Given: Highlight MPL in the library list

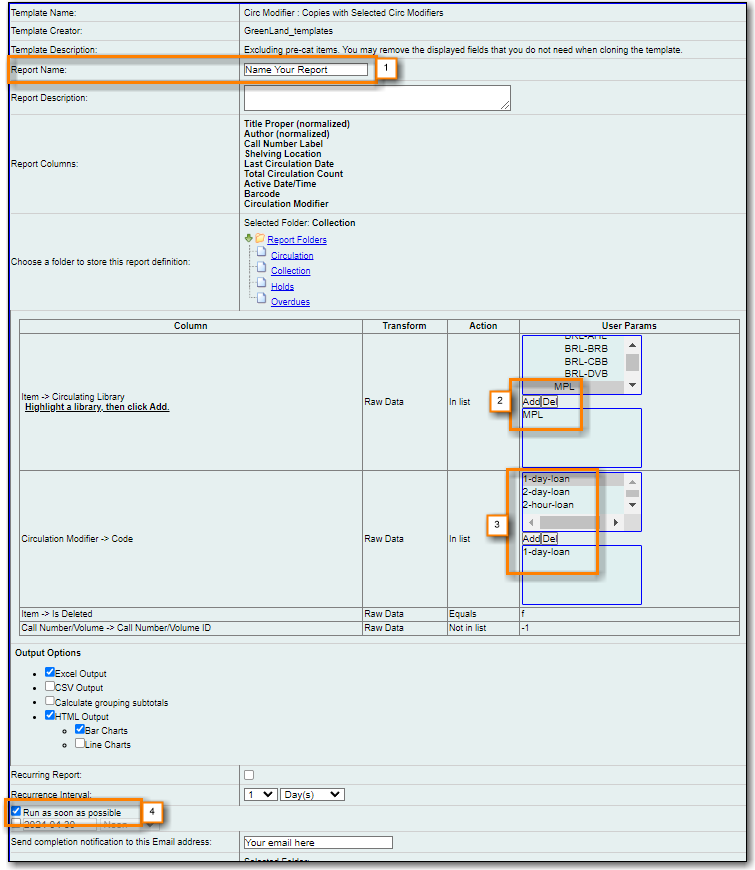Looking at the screenshot, I should [x=564, y=387].
